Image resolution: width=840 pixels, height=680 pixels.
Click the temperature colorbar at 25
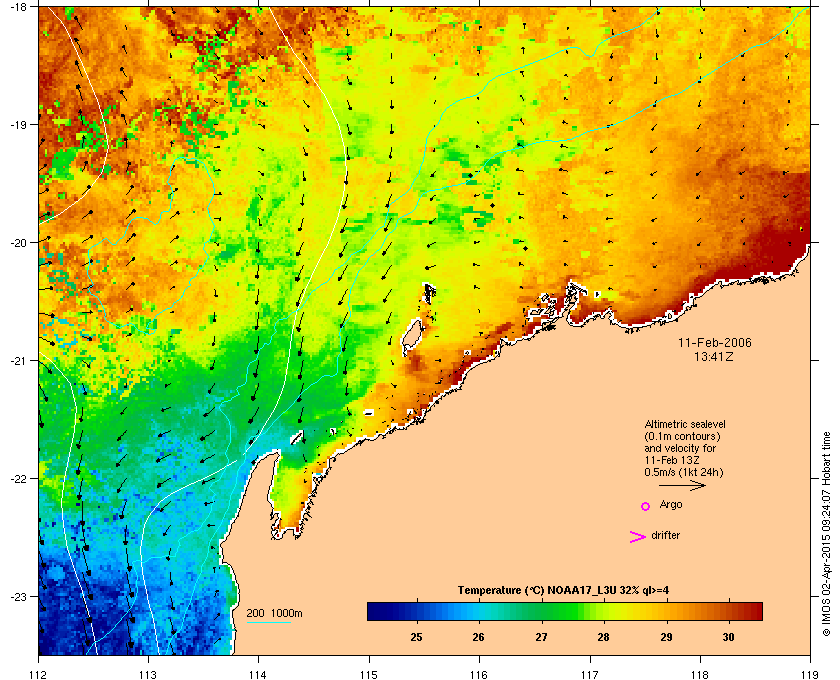click(416, 611)
